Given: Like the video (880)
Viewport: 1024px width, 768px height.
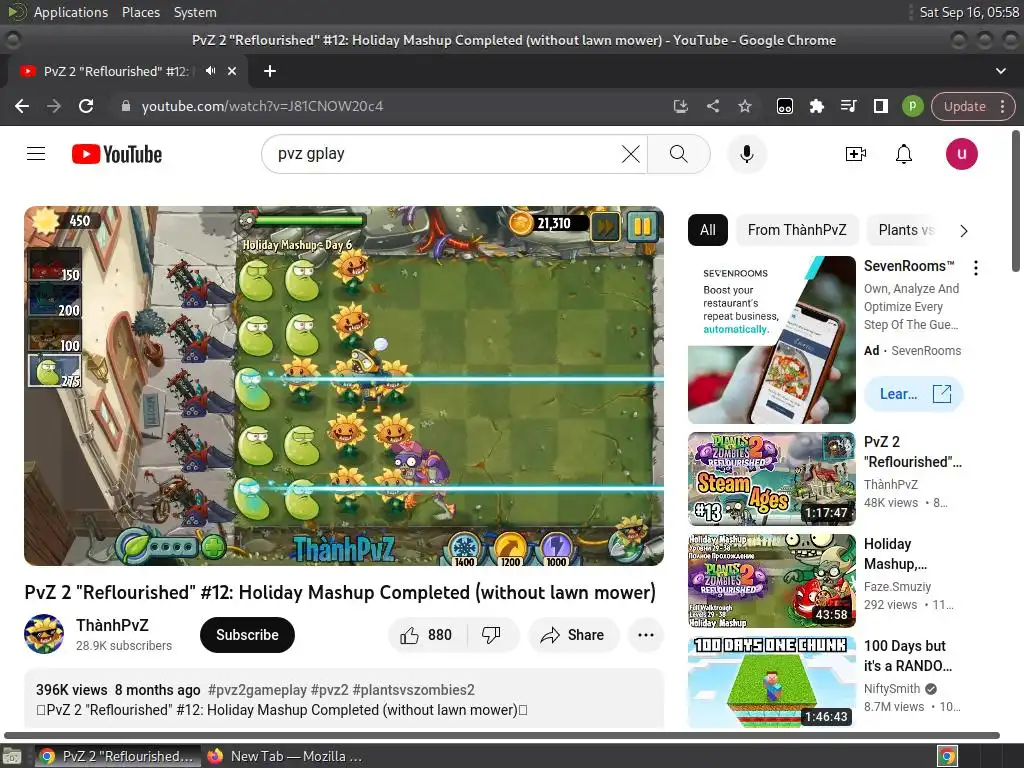Looking at the screenshot, I should tap(428, 635).
